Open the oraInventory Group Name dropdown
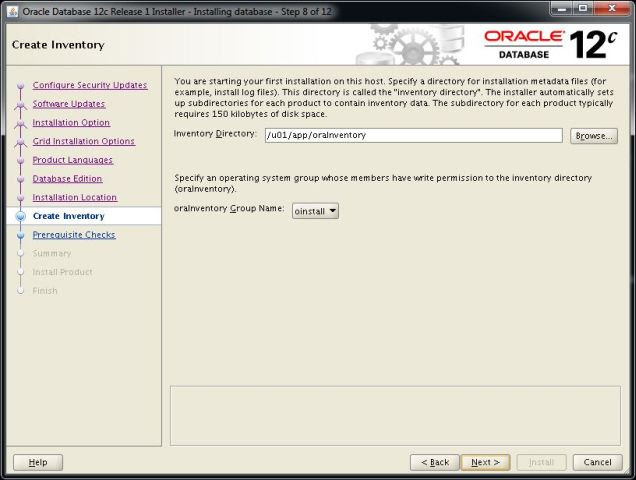 (315, 211)
